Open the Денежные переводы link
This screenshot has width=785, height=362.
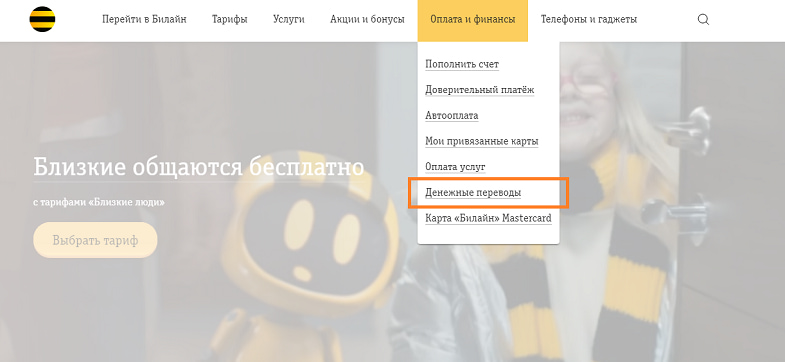point(473,192)
